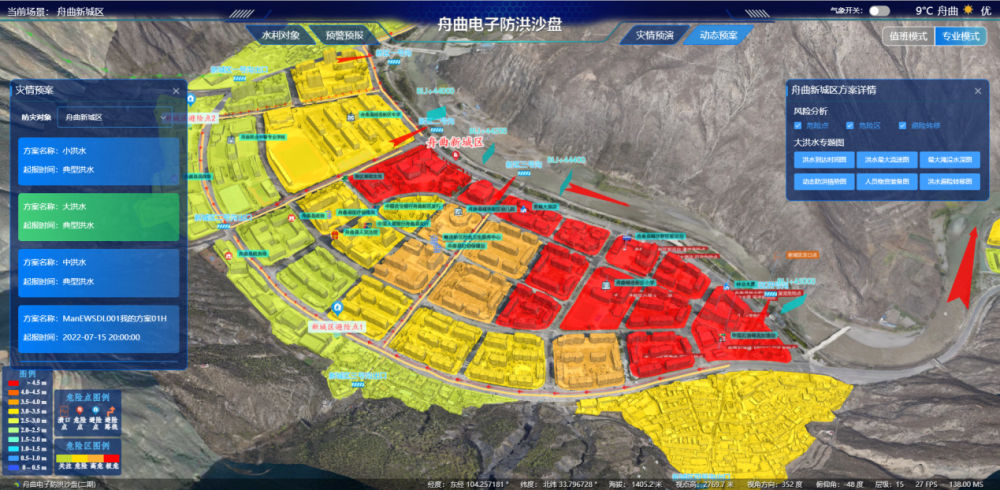
Task: Click the orange 避险路线 arrow icon
Action: 113,412
